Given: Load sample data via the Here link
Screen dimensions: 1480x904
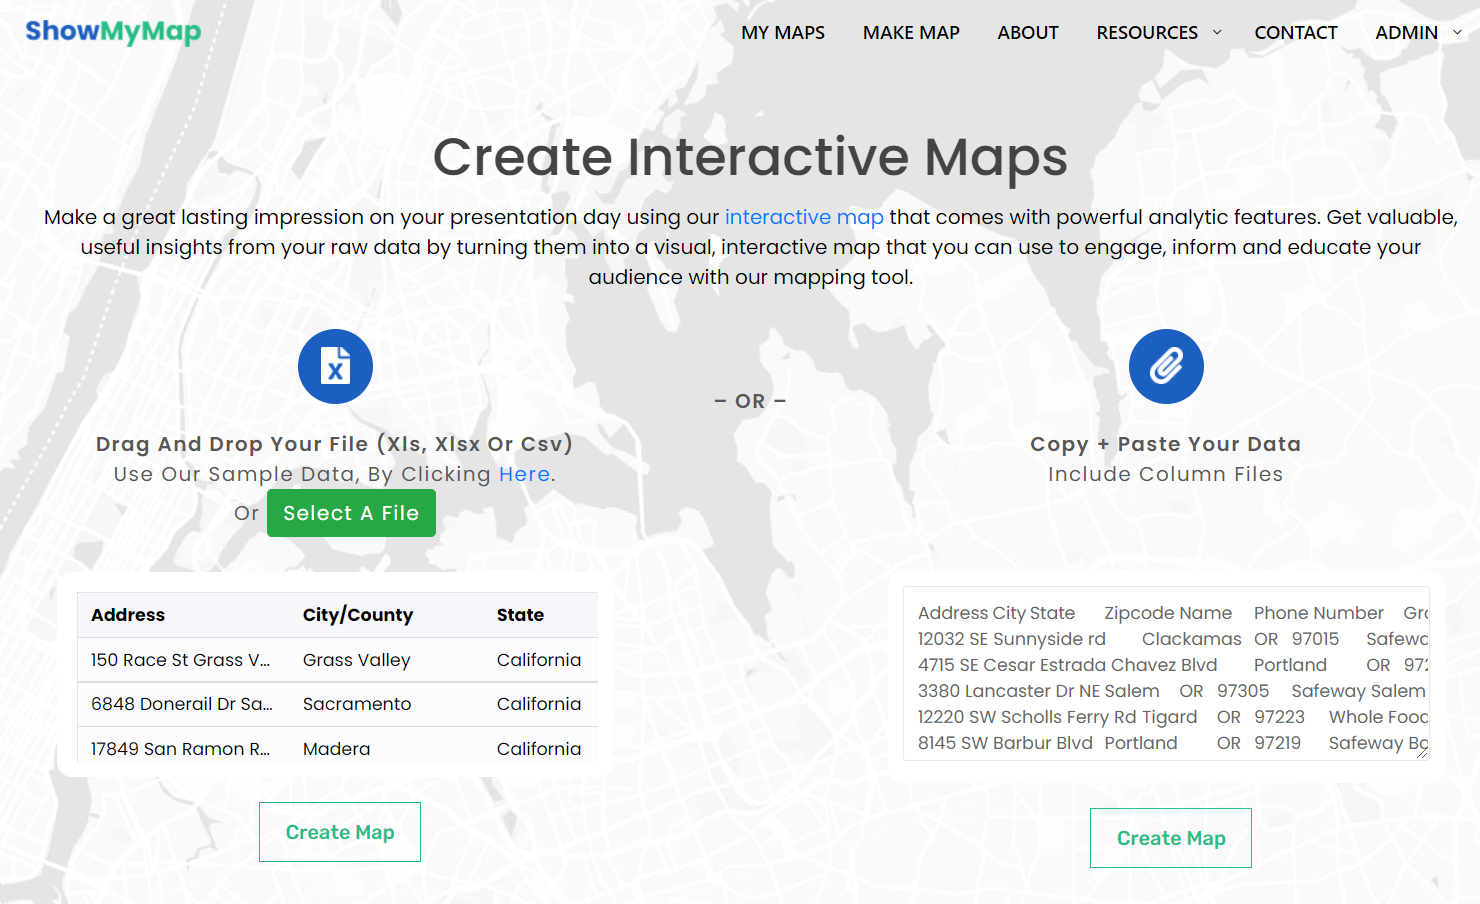Looking at the screenshot, I should [524, 474].
